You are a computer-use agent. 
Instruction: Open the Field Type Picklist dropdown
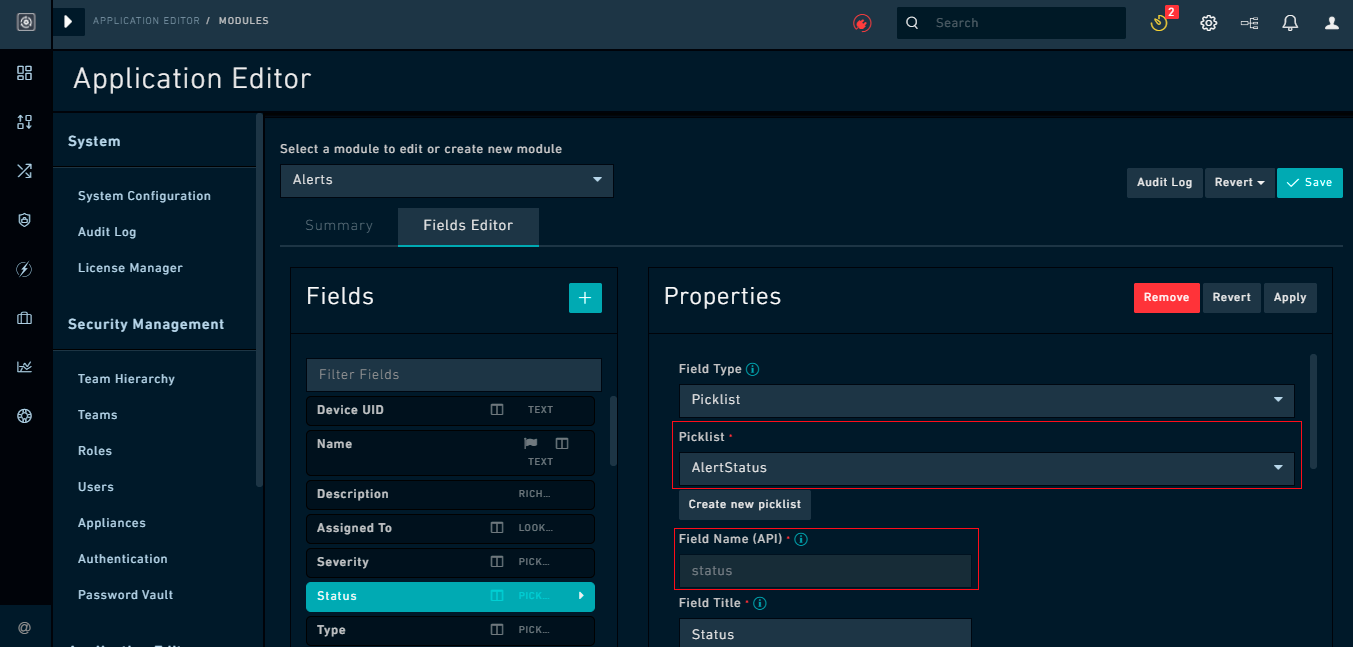click(x=985, y=400)
